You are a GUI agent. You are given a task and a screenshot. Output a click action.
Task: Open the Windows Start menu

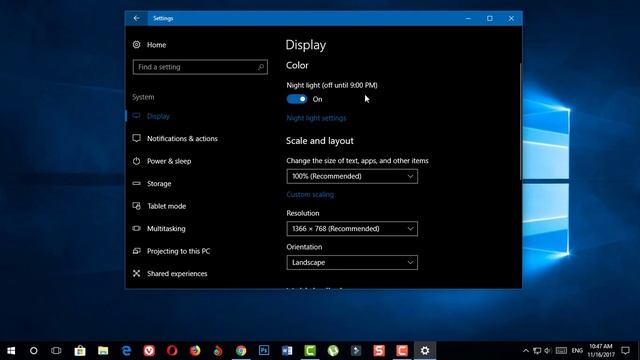[x=11, y=351]
